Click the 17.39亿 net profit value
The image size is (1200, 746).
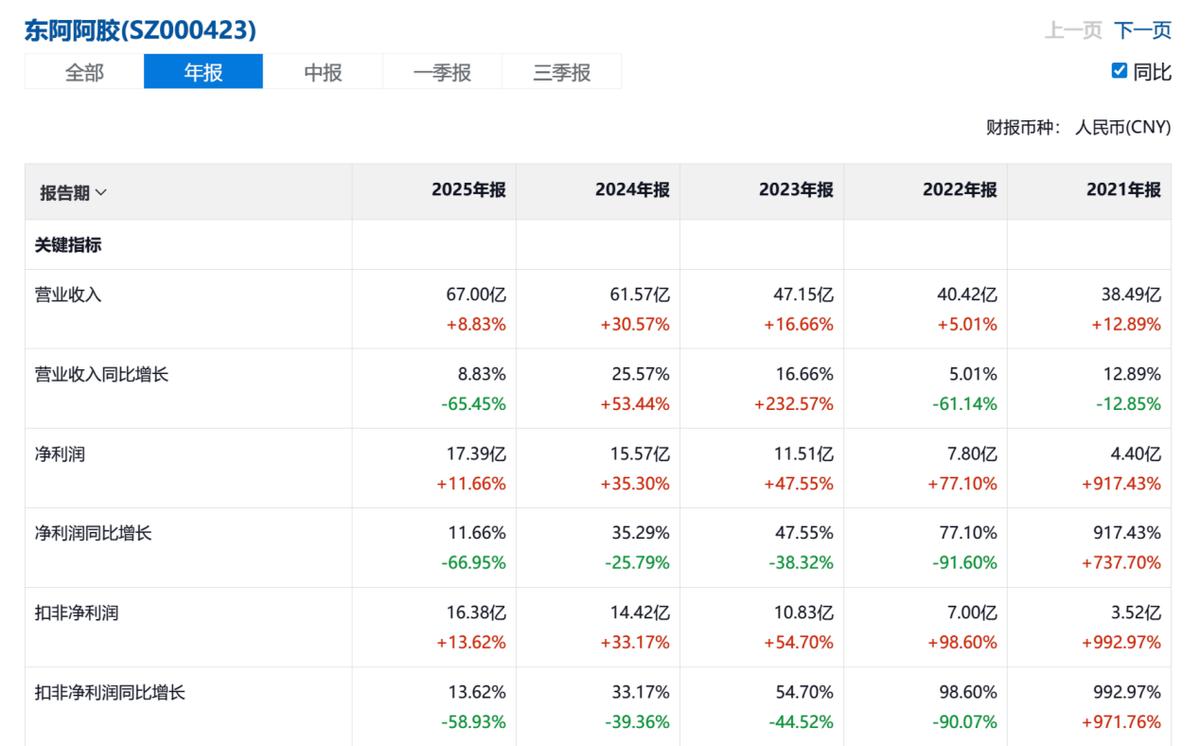coord(476,454)
